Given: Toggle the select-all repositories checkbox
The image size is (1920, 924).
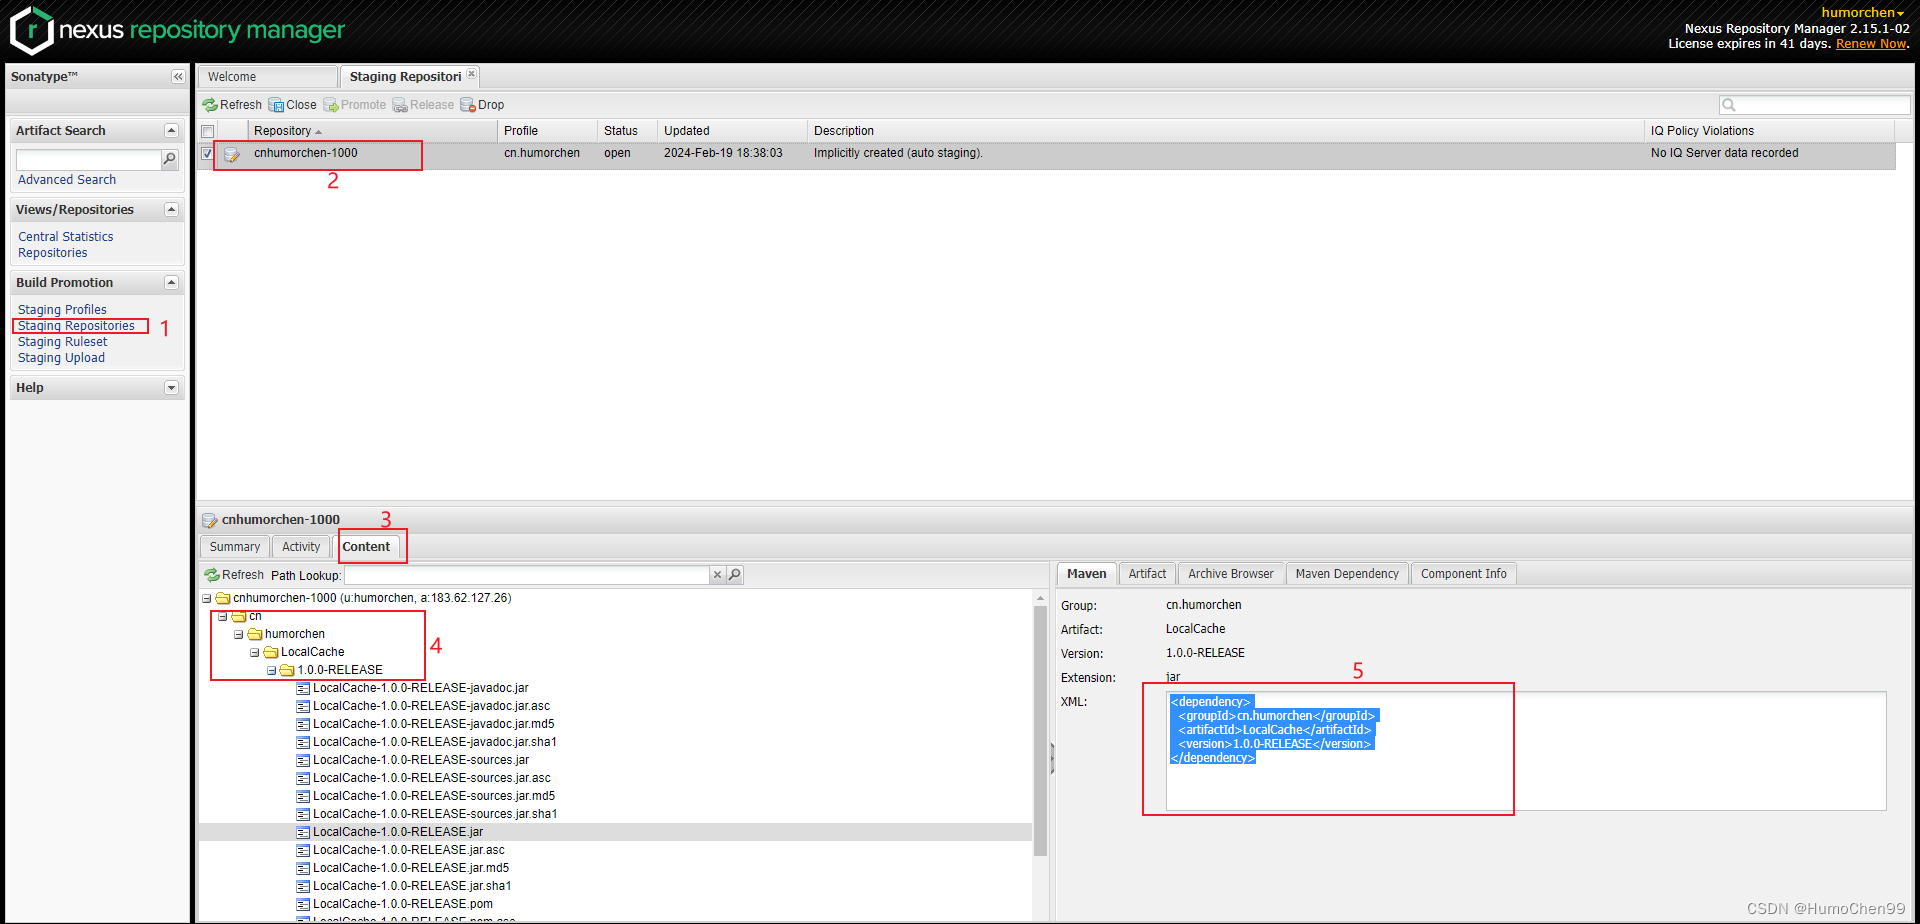Looking at the screenshot, I should point(208,132).
